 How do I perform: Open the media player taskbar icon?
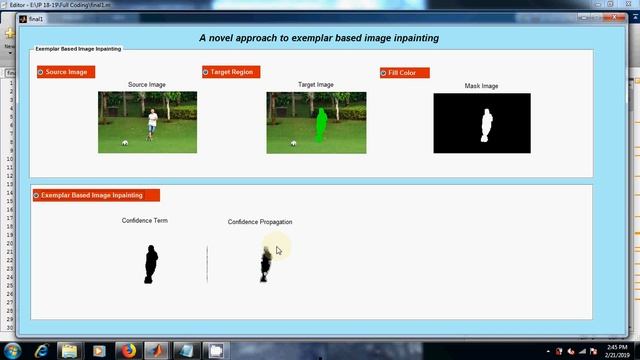[x=99, y=351]
